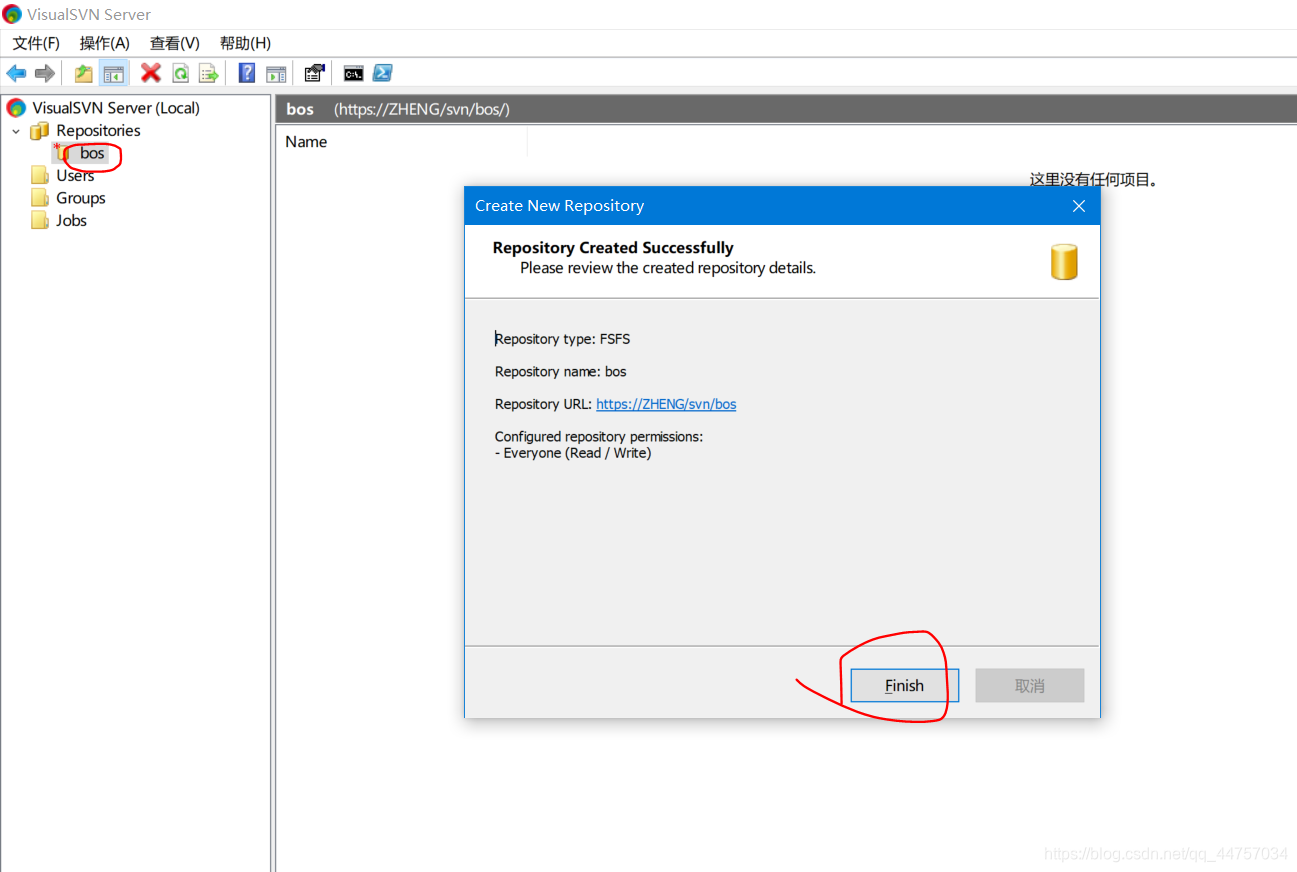This screenshot has height=872, width=1297.
Task: Launch the PowerShell toolbar icon
Action: click(382, 73)
